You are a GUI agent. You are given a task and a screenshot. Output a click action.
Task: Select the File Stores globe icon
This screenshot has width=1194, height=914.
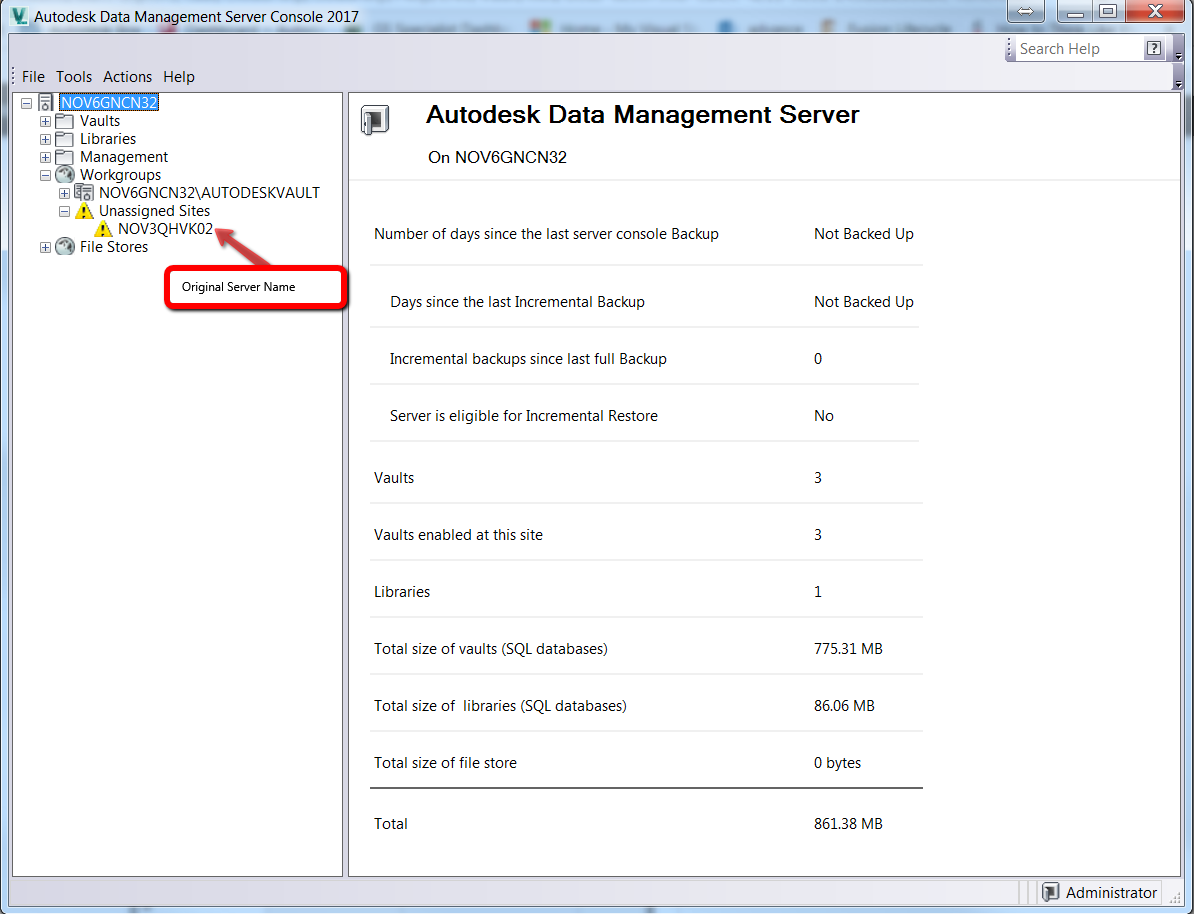(x=65, y=247)
